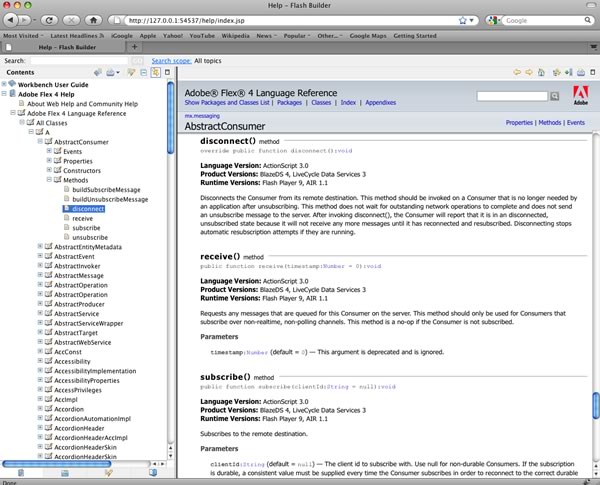Print the help page from content toolbar

(x=581, y=72)
